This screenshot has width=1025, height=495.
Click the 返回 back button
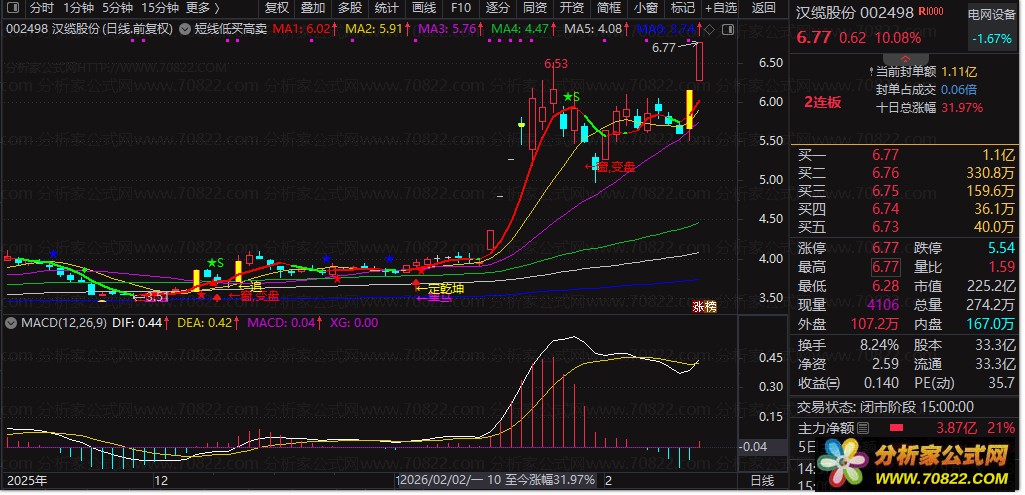tap(764, 9)
